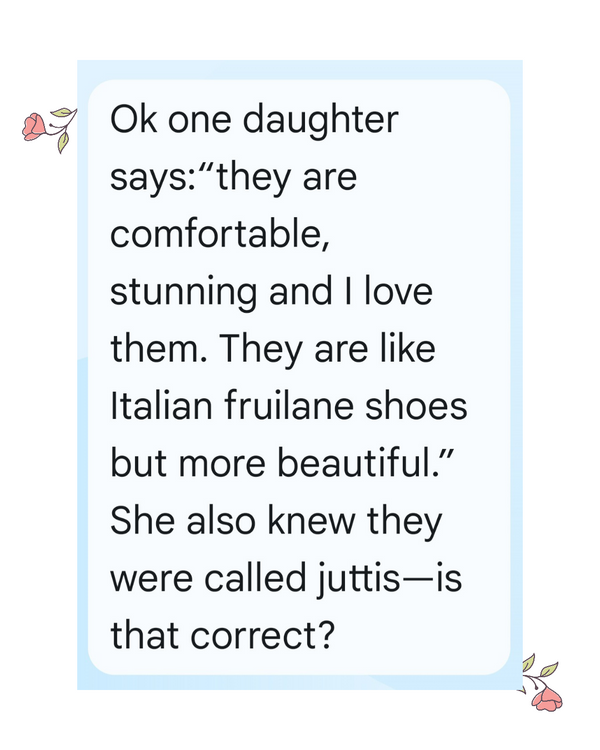Click the word "juttis" in the message
Image resolution: width=600 pixels, height=750 pixels.
point(358,579)
